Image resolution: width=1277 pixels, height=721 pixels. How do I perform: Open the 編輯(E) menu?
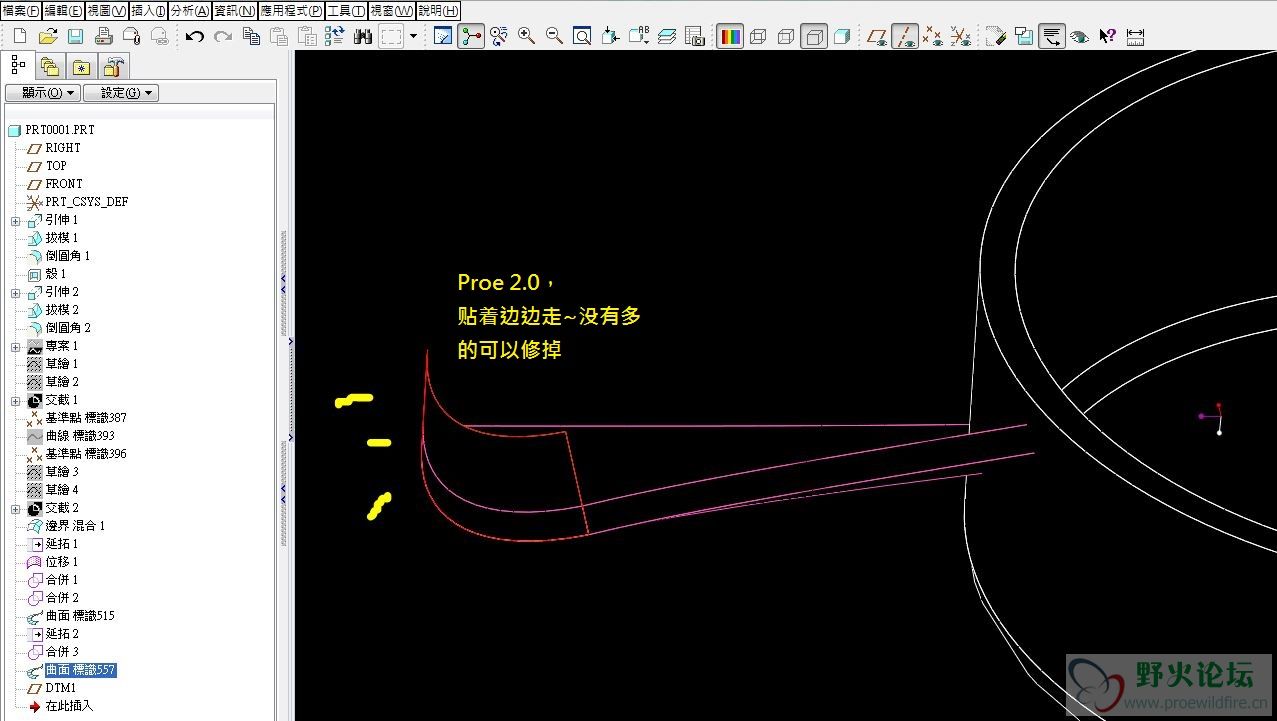coord(63,10)
